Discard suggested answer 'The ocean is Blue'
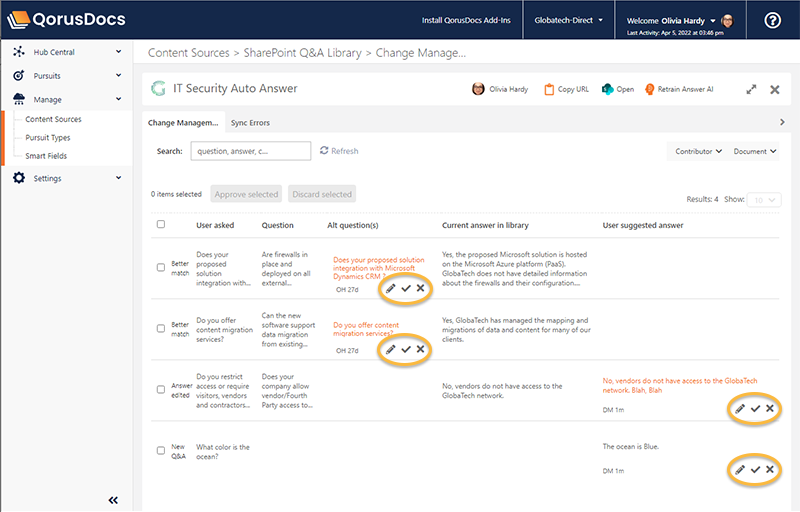800x512 pixels. click(770, 469)
